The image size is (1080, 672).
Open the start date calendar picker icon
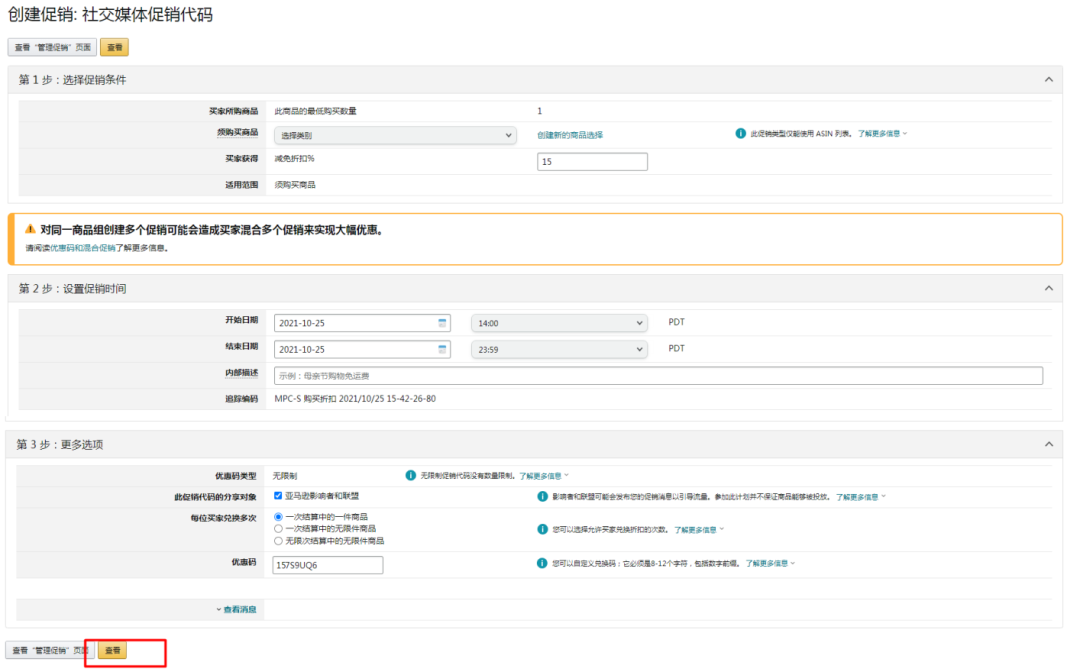tap(442, 323)
